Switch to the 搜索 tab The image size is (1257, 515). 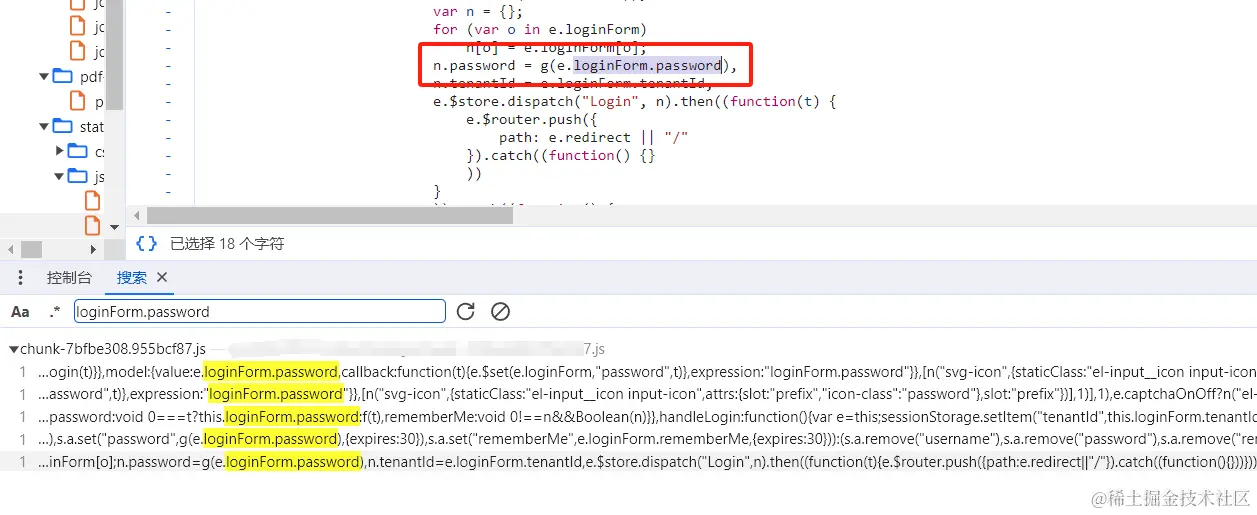point(131,278)
